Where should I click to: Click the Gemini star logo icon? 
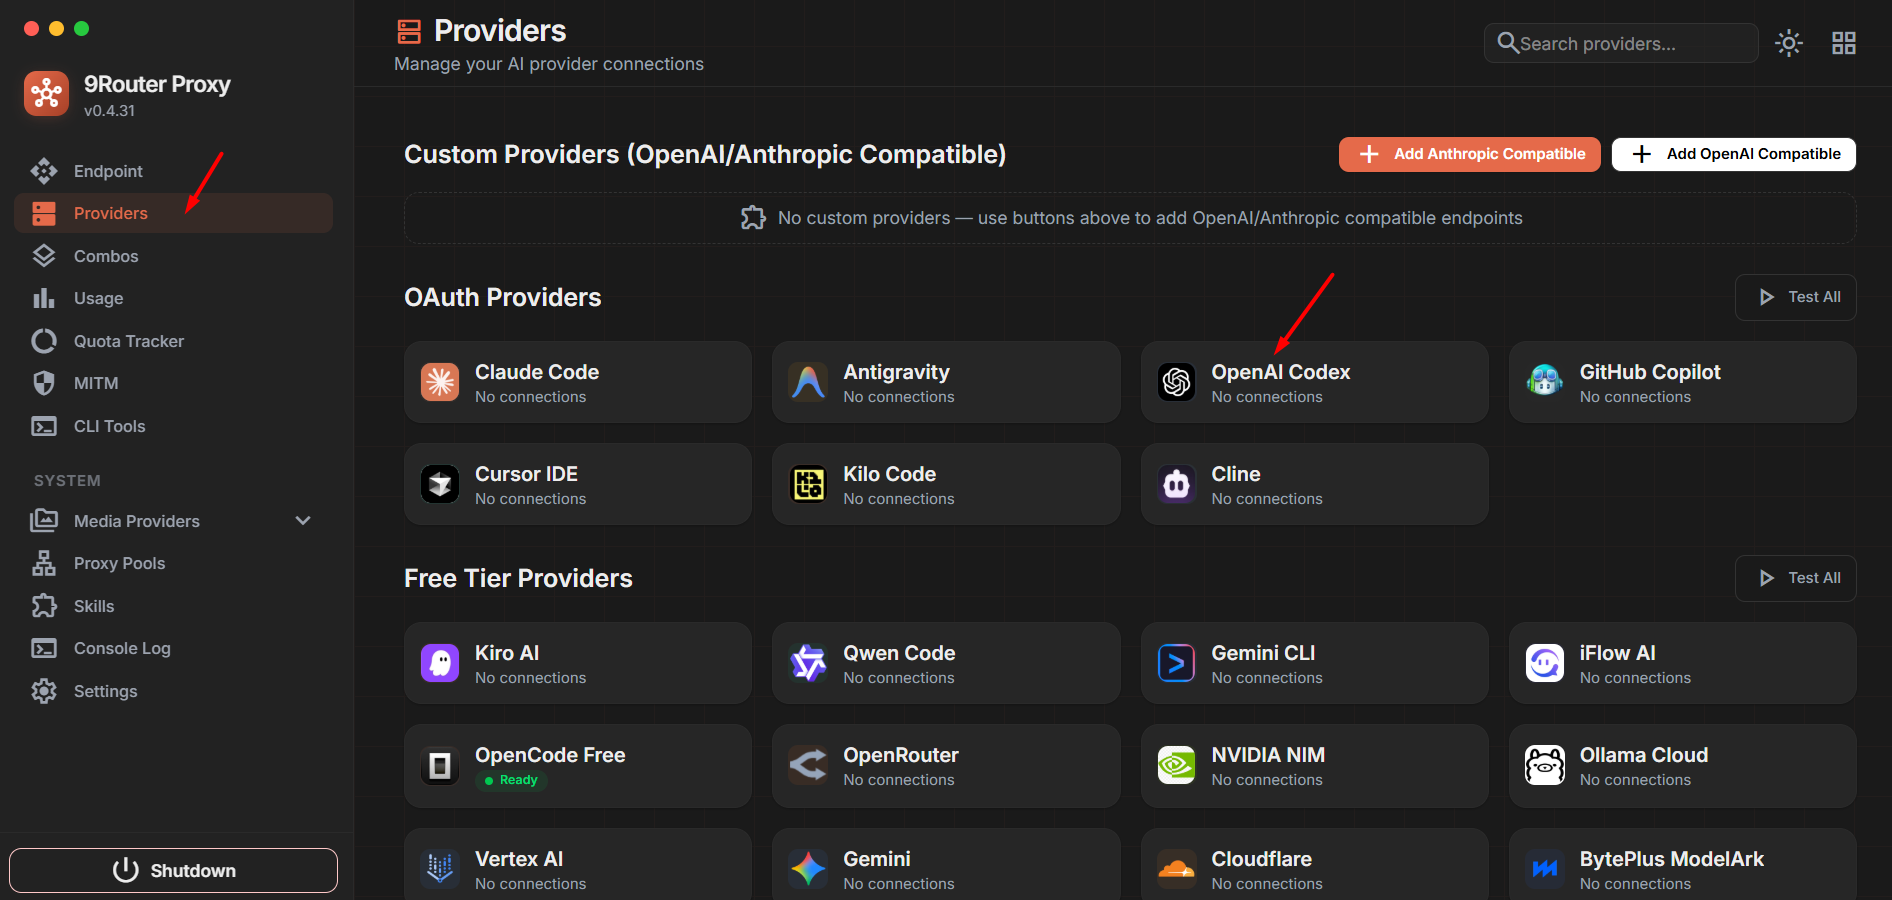coord(808,868)
